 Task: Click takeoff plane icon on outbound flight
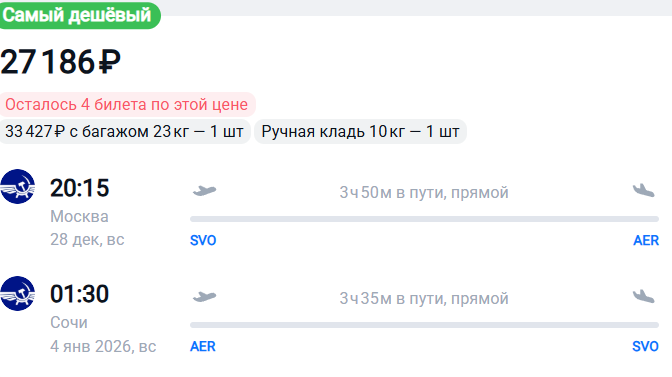[204, 190]
